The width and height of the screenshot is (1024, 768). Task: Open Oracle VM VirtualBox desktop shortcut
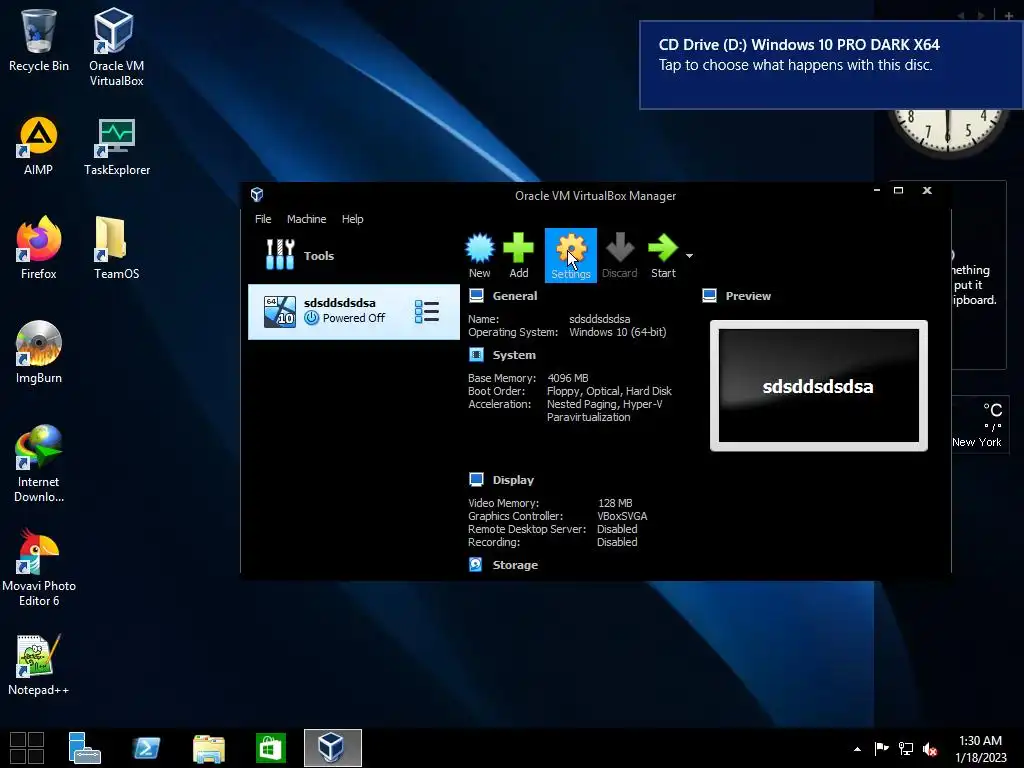(116, 47)
